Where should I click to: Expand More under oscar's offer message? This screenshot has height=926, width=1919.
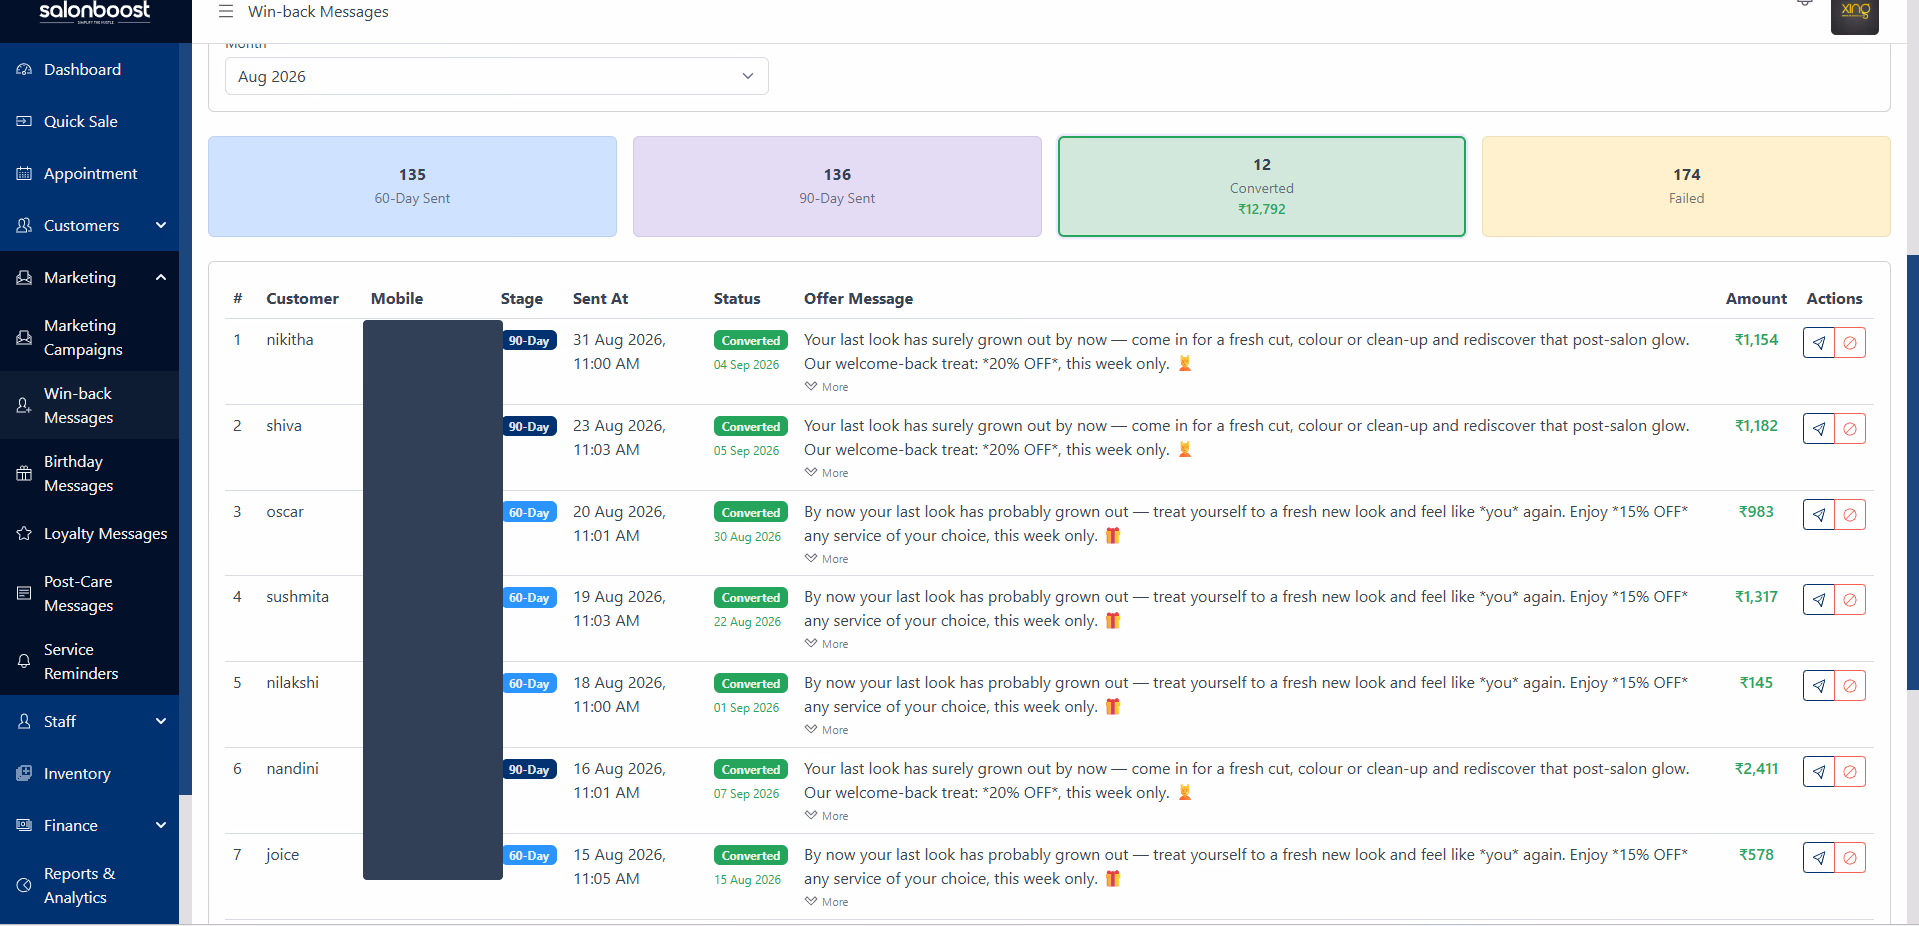click(827, 559)
